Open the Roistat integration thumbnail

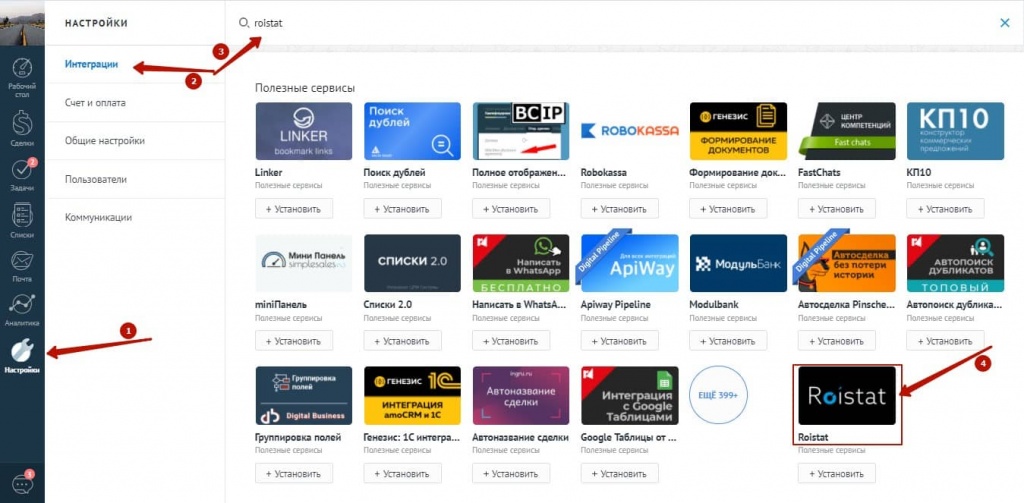[x=847, y=395]
